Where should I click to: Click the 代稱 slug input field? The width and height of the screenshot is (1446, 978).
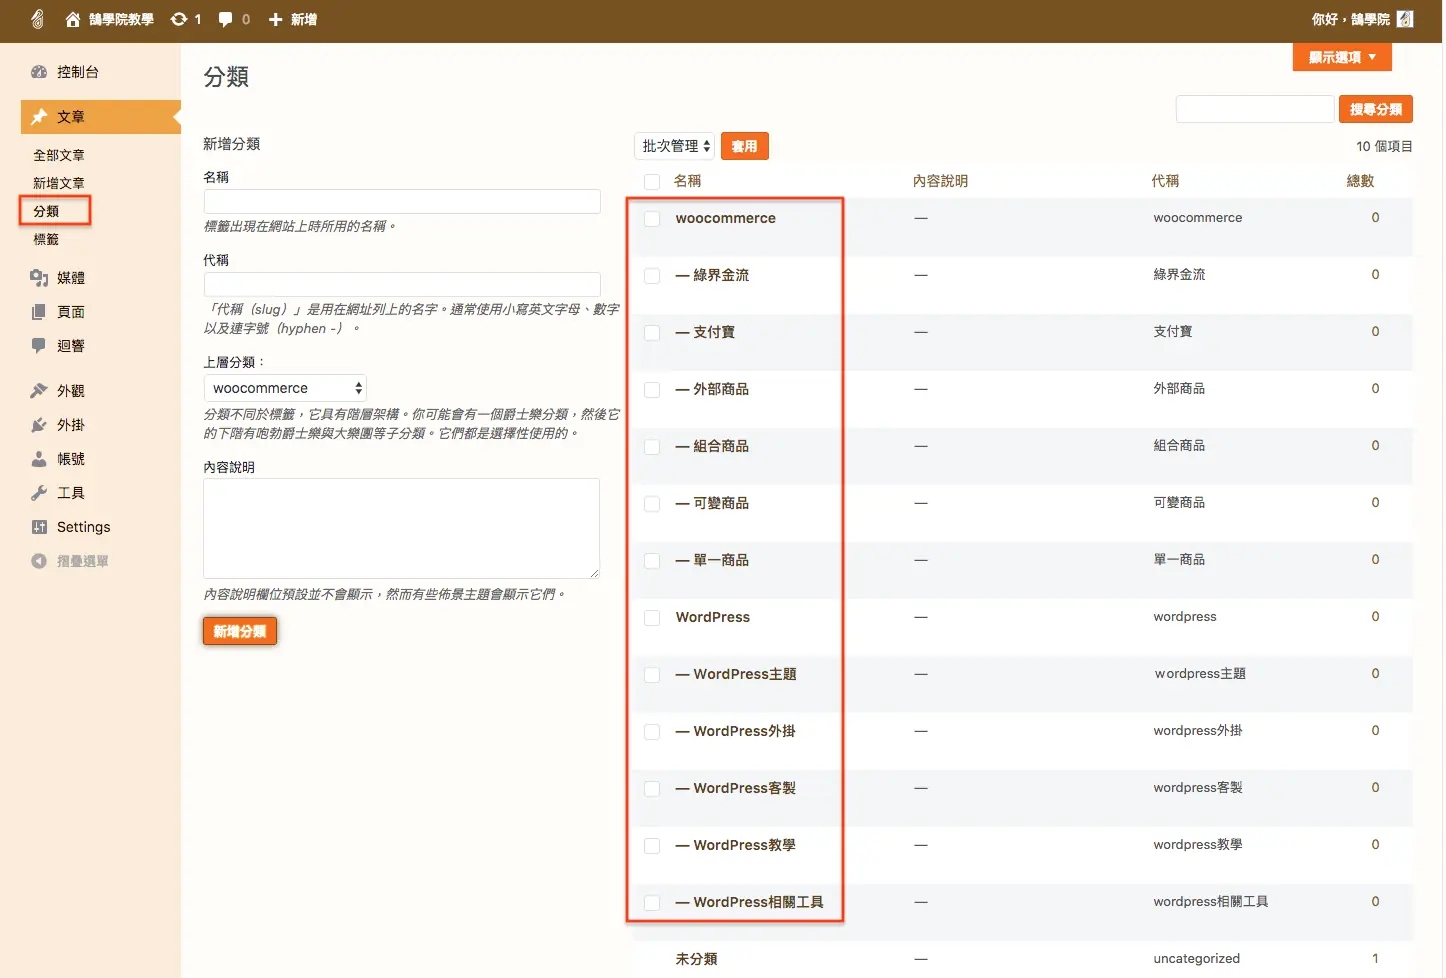402,284
